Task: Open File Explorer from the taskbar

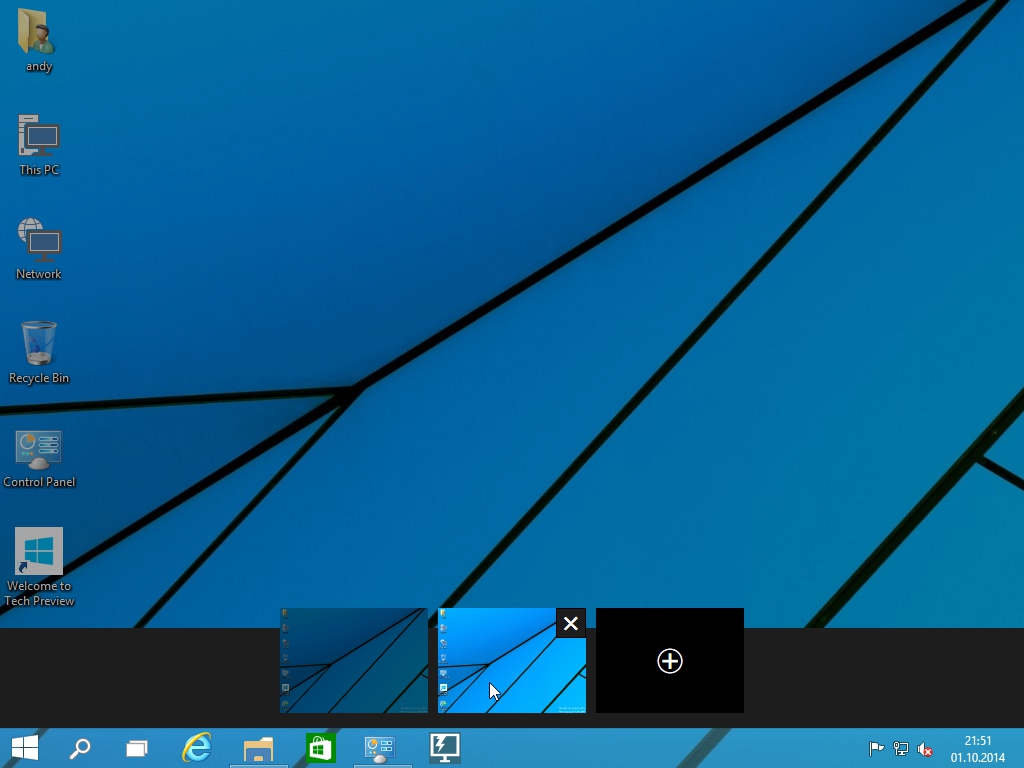Action: (258, 748)
